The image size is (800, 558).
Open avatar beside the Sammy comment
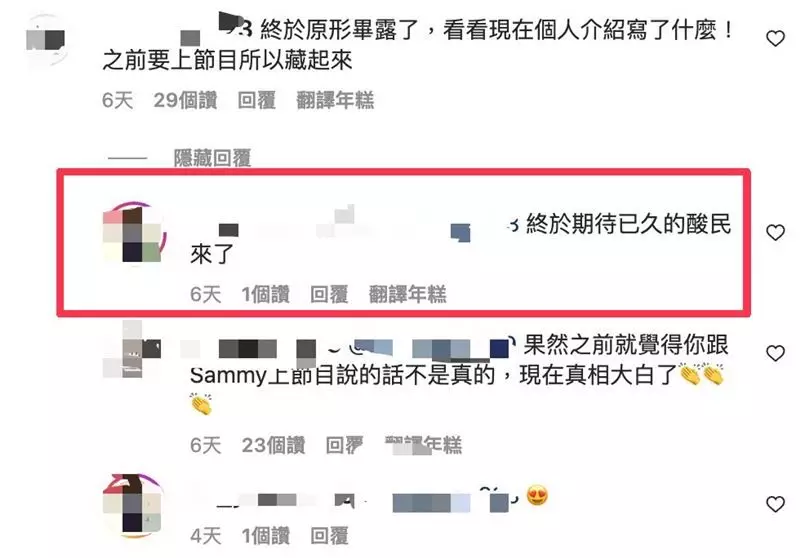(132, 350)
